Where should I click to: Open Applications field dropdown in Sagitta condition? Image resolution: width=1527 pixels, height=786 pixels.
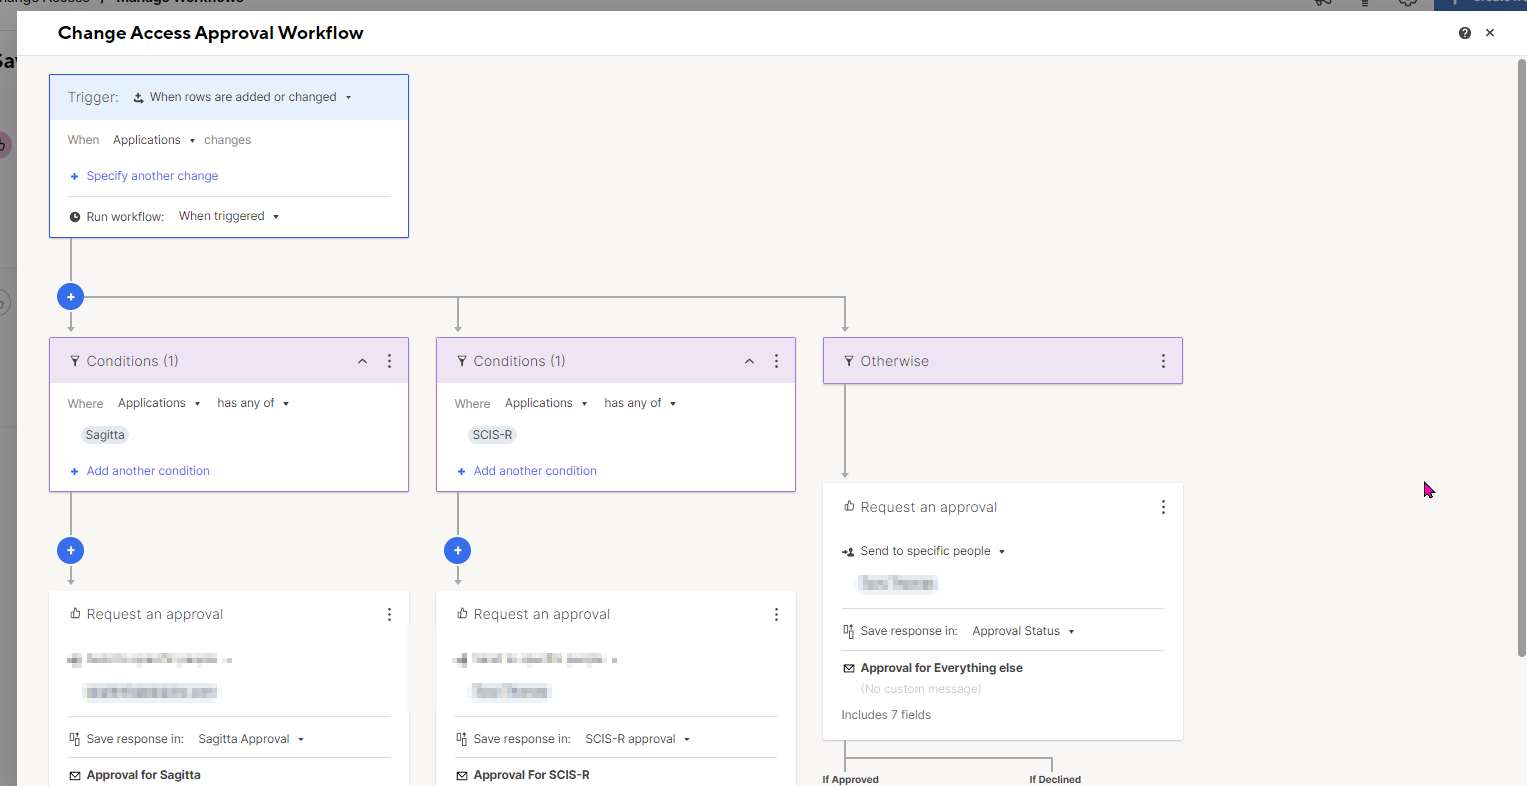click(x=159, y=403)
